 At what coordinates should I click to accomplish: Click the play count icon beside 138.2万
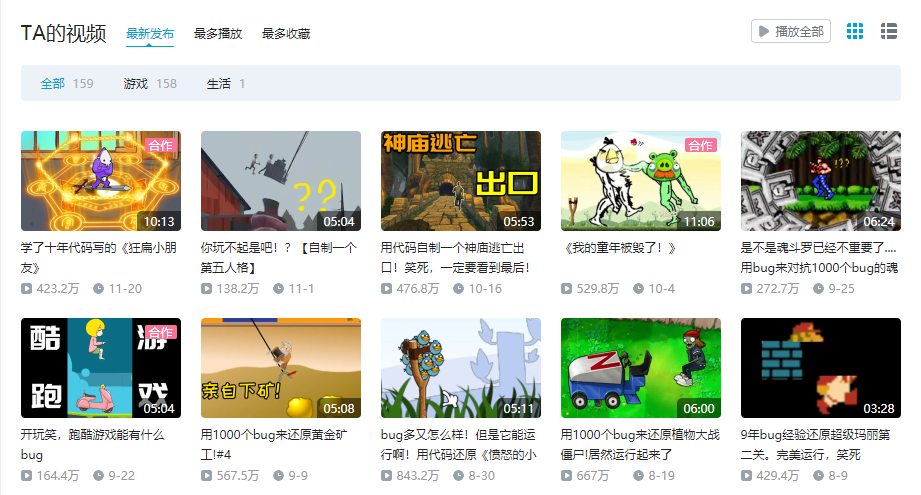pos(206,288)
